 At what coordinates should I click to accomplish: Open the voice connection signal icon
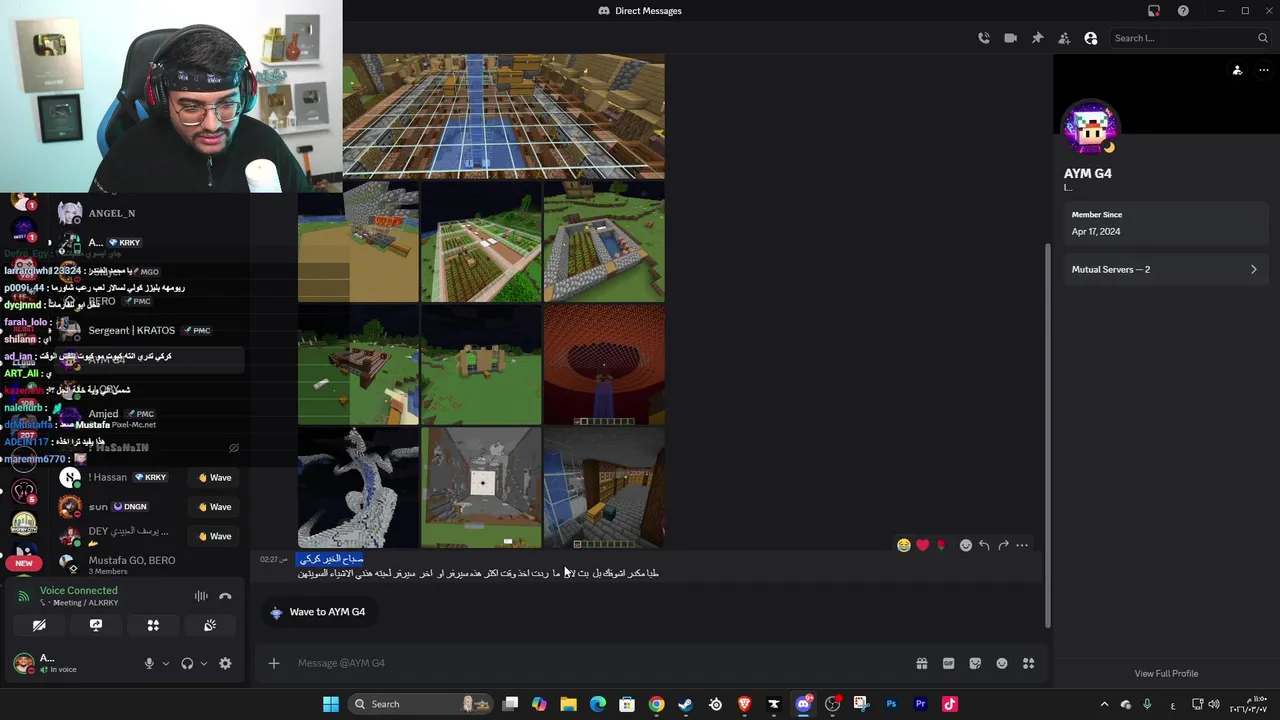point(24,596)
